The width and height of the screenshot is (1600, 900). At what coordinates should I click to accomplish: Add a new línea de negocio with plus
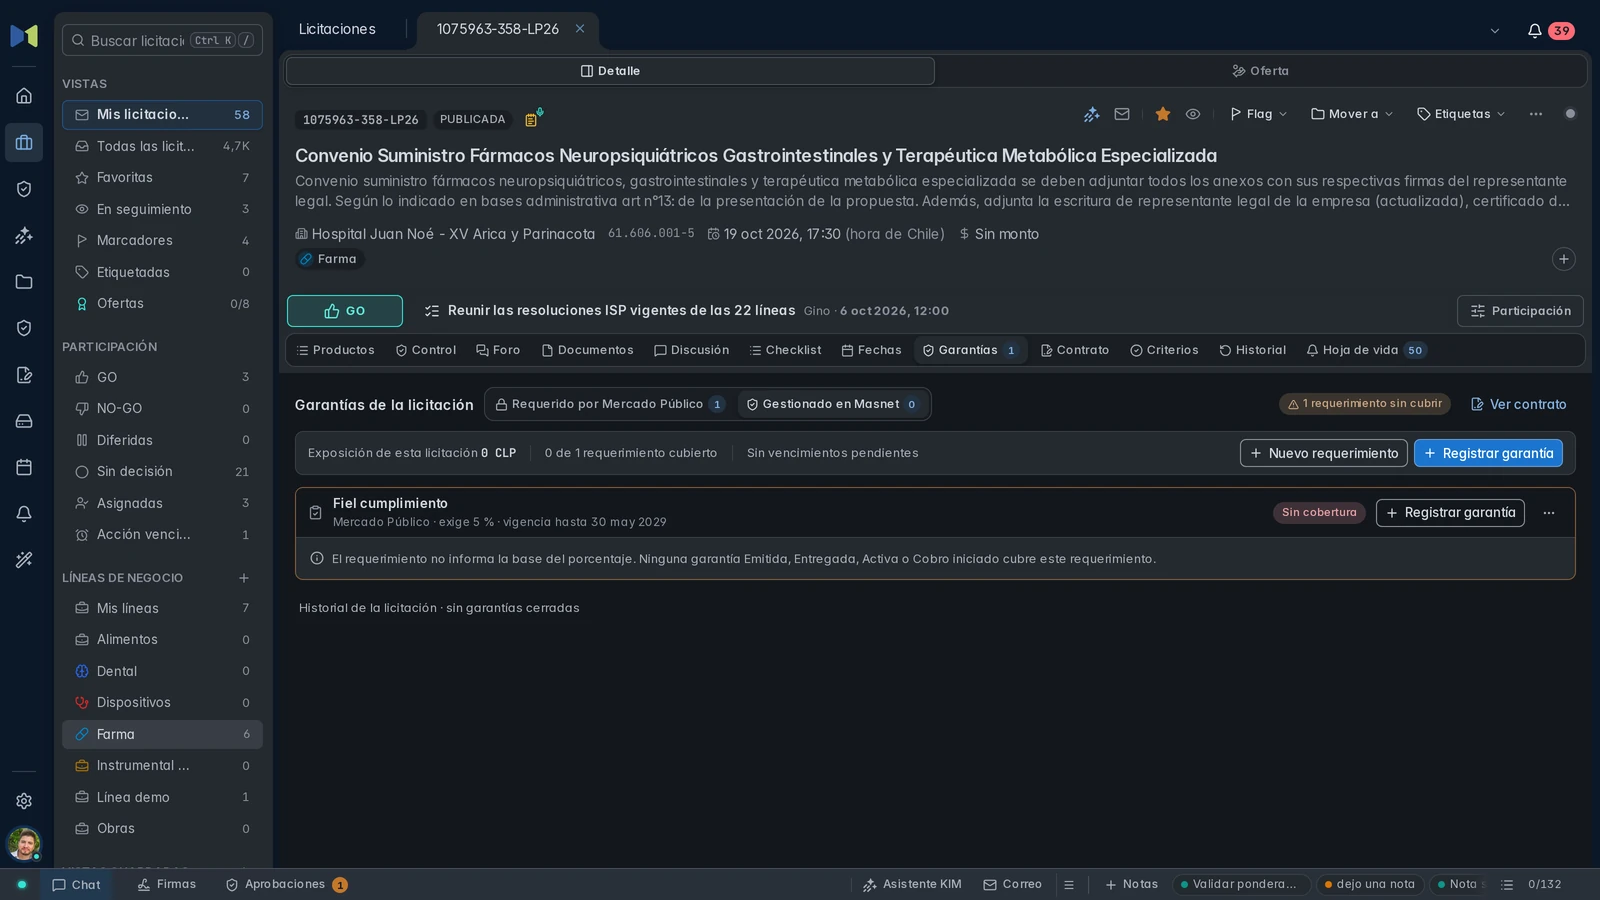(x=243, y=578)
